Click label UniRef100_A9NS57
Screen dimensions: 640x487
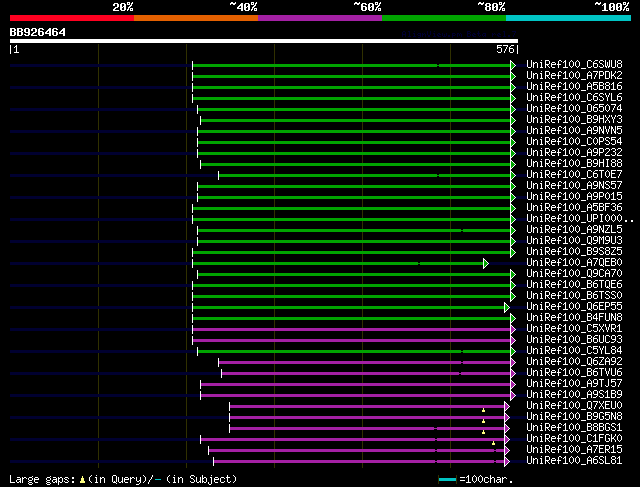[x=574, y=185]
